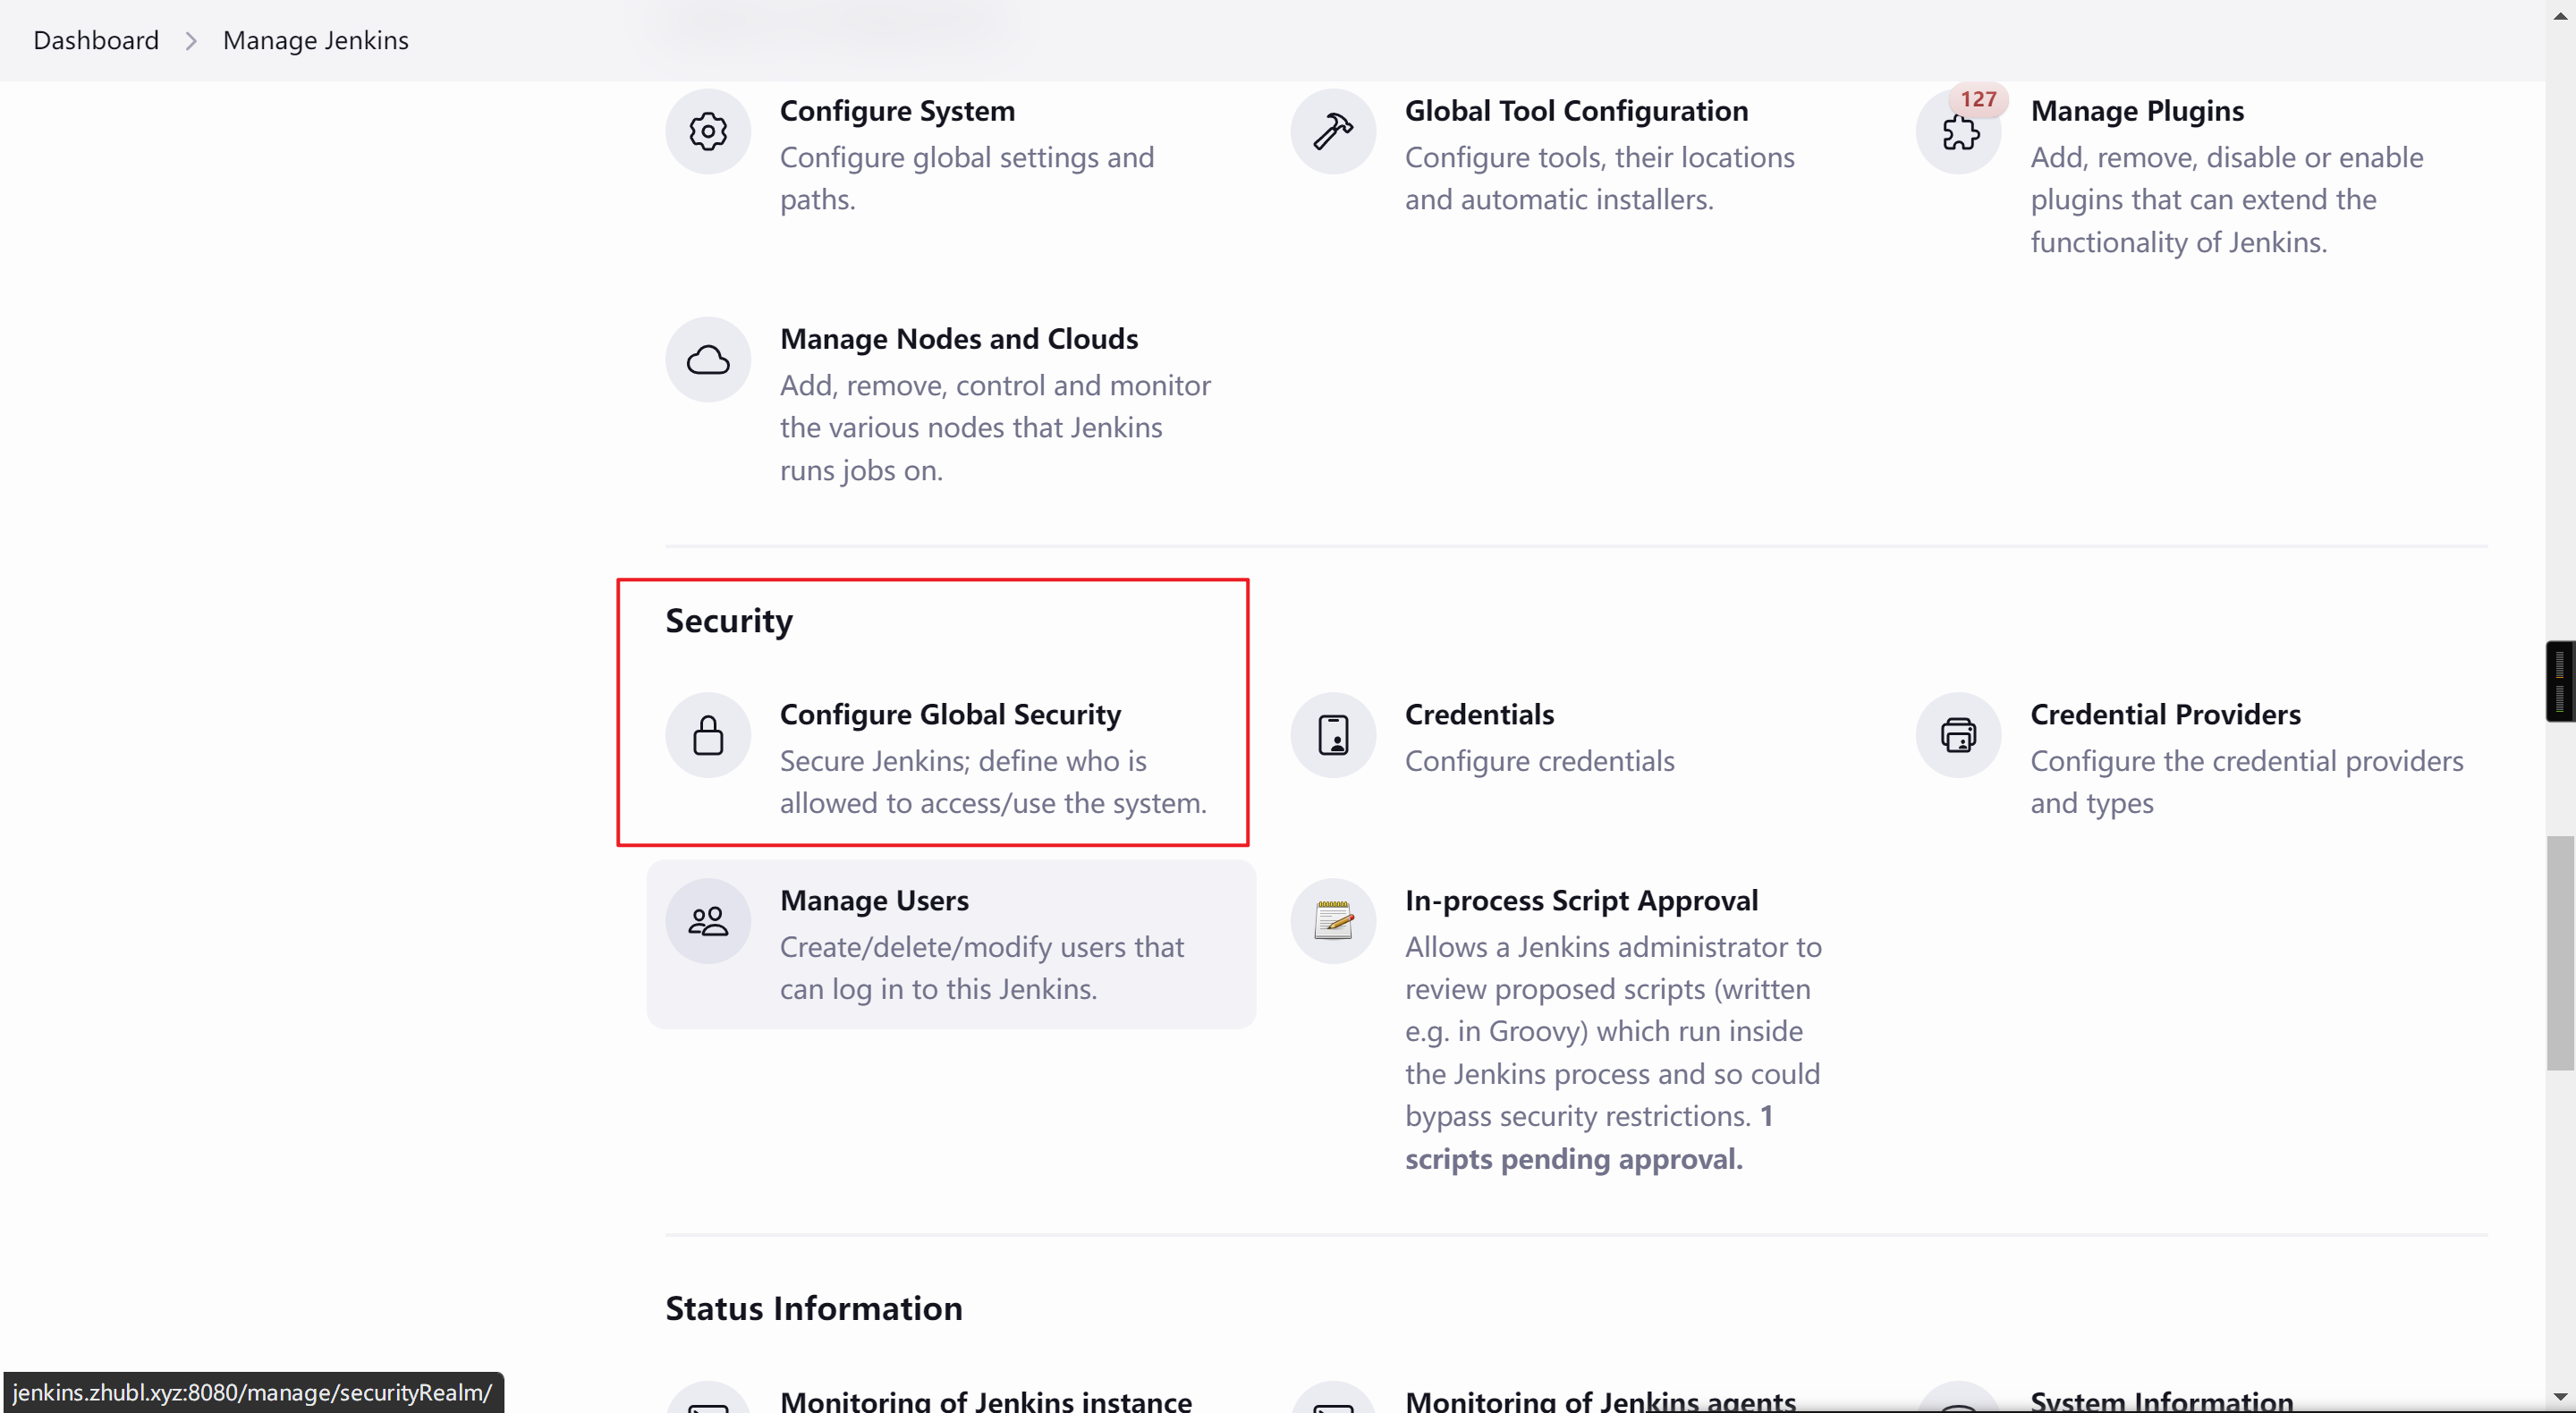Click the scripts pending approval text
The height and width of the screenshot is (1413, 2576).
[1573, 1158]
